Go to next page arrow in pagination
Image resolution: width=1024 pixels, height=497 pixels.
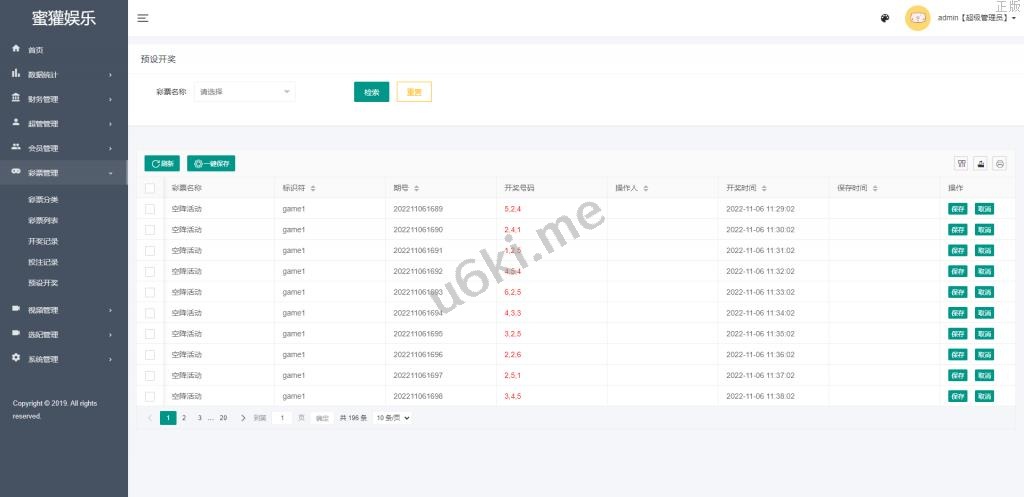click(x=243, y=418)
